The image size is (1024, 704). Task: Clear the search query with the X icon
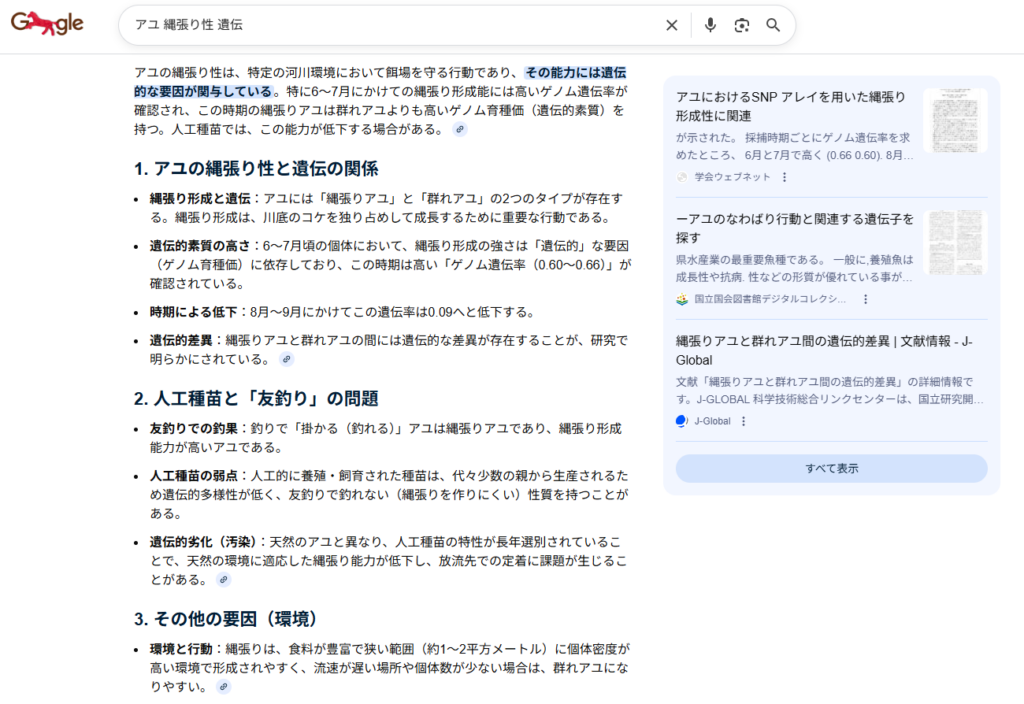[672, 25]
